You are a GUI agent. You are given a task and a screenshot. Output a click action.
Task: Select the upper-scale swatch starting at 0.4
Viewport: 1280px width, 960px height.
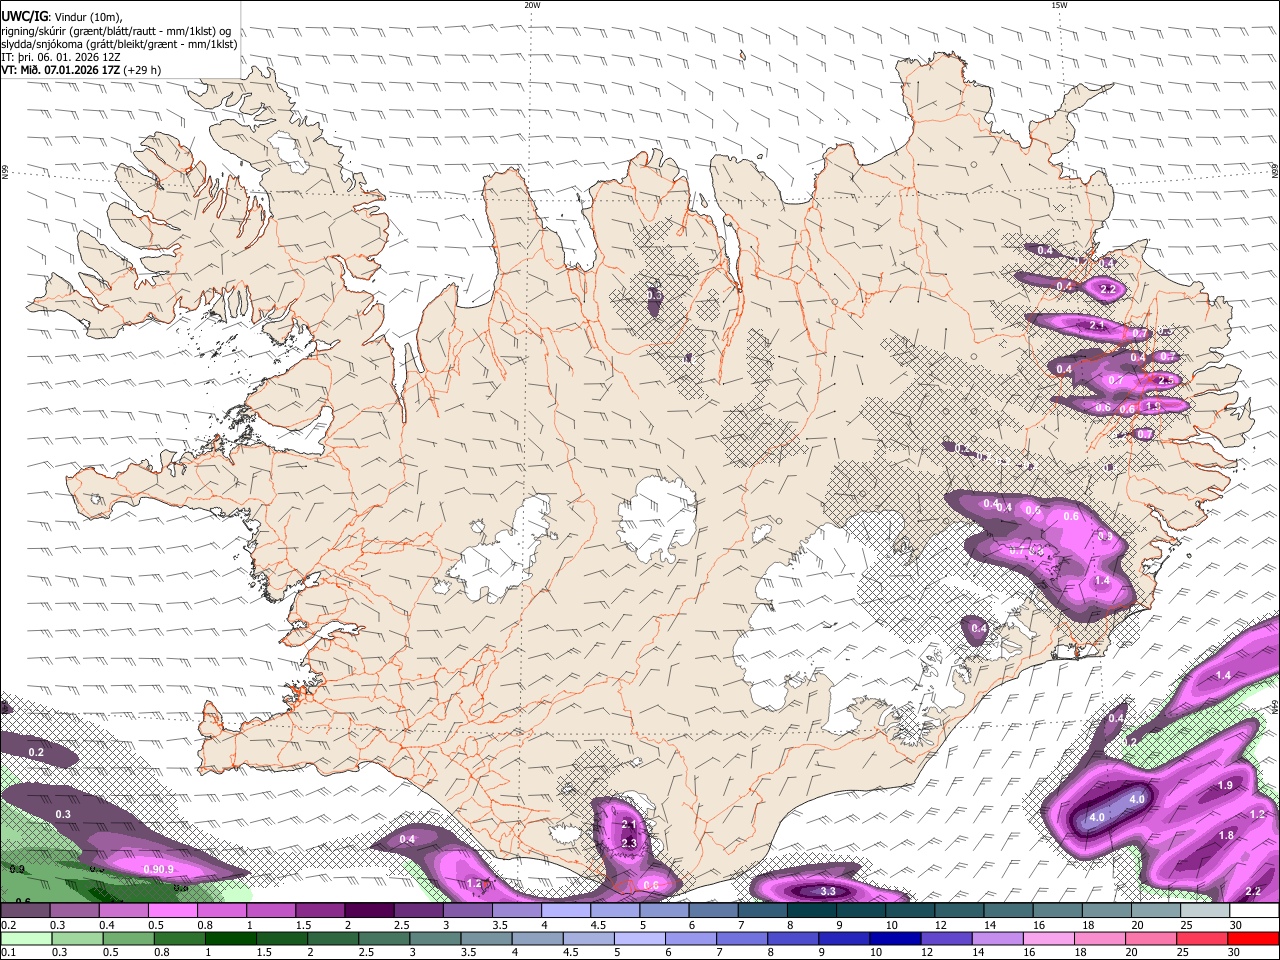click(x=123, y=910)
